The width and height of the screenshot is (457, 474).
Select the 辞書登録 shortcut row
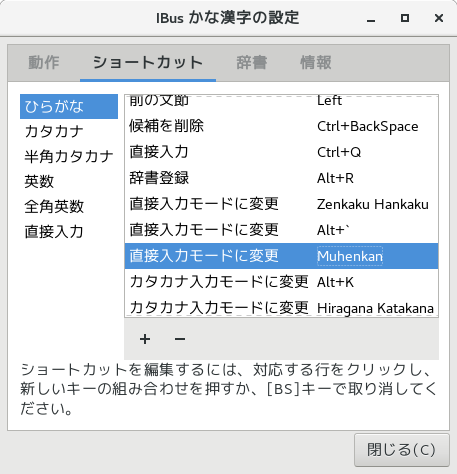pyautogui.click(x=282, y=178)
